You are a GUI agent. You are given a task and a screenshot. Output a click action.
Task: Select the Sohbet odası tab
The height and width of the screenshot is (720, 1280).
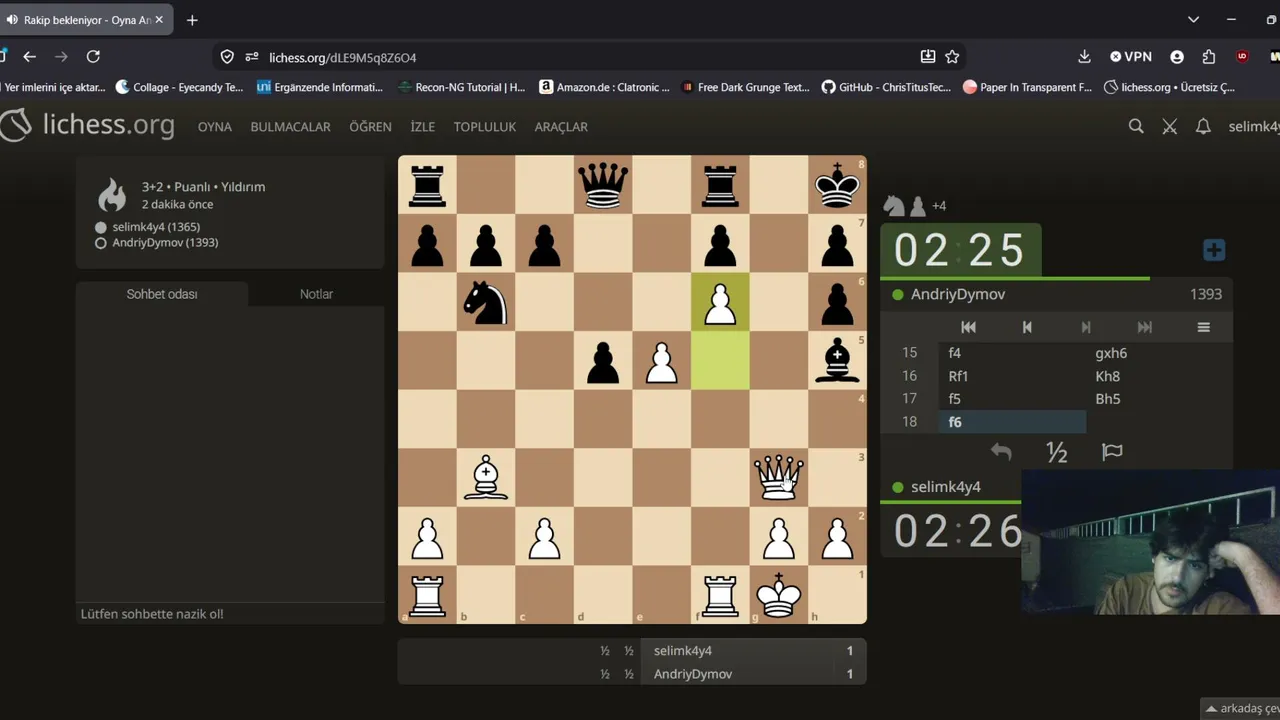(162, 294)
